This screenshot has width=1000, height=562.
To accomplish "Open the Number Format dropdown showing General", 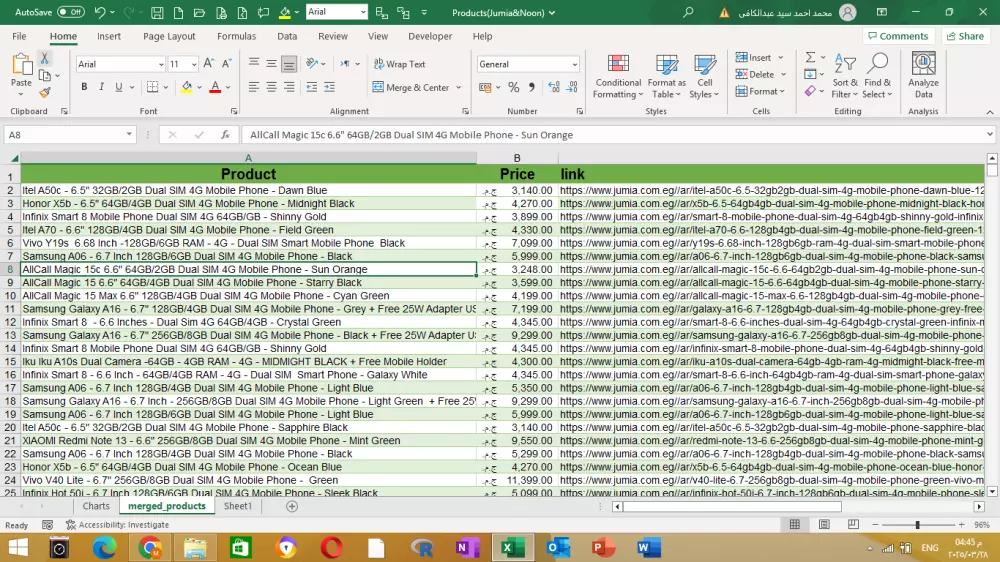I will click(528, 64).
